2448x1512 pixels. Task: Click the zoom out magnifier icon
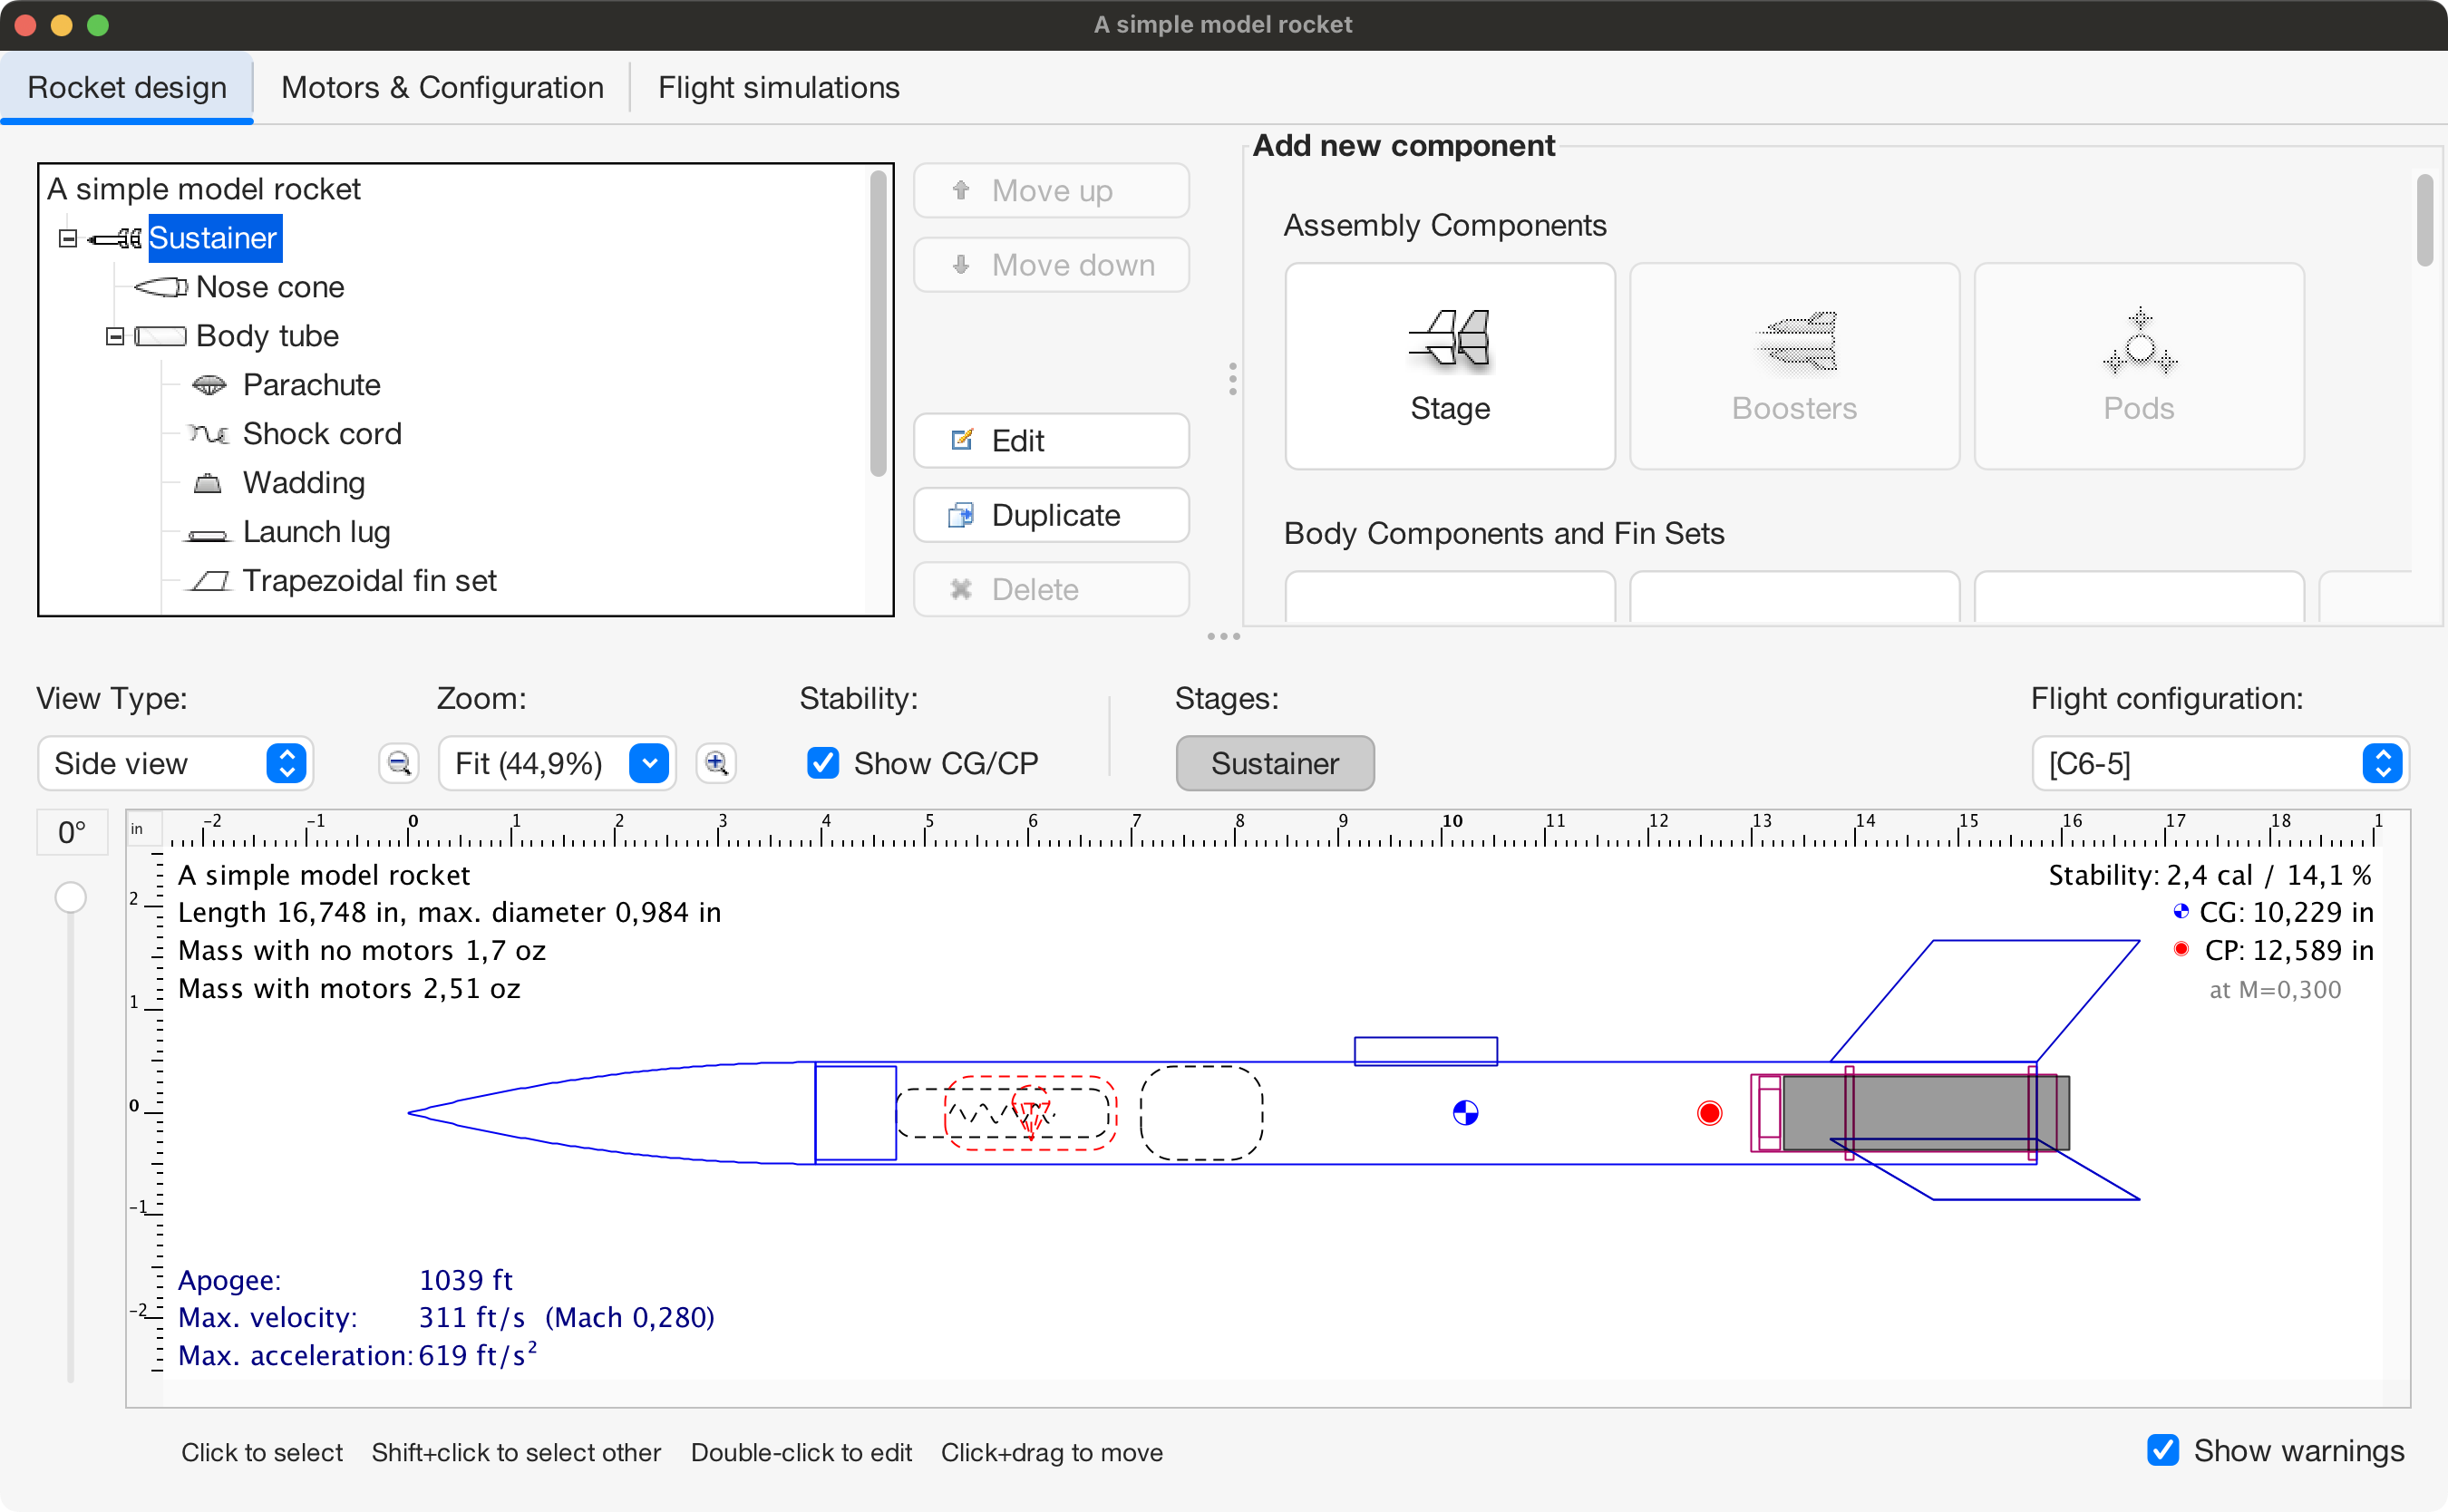click(398, 764)
